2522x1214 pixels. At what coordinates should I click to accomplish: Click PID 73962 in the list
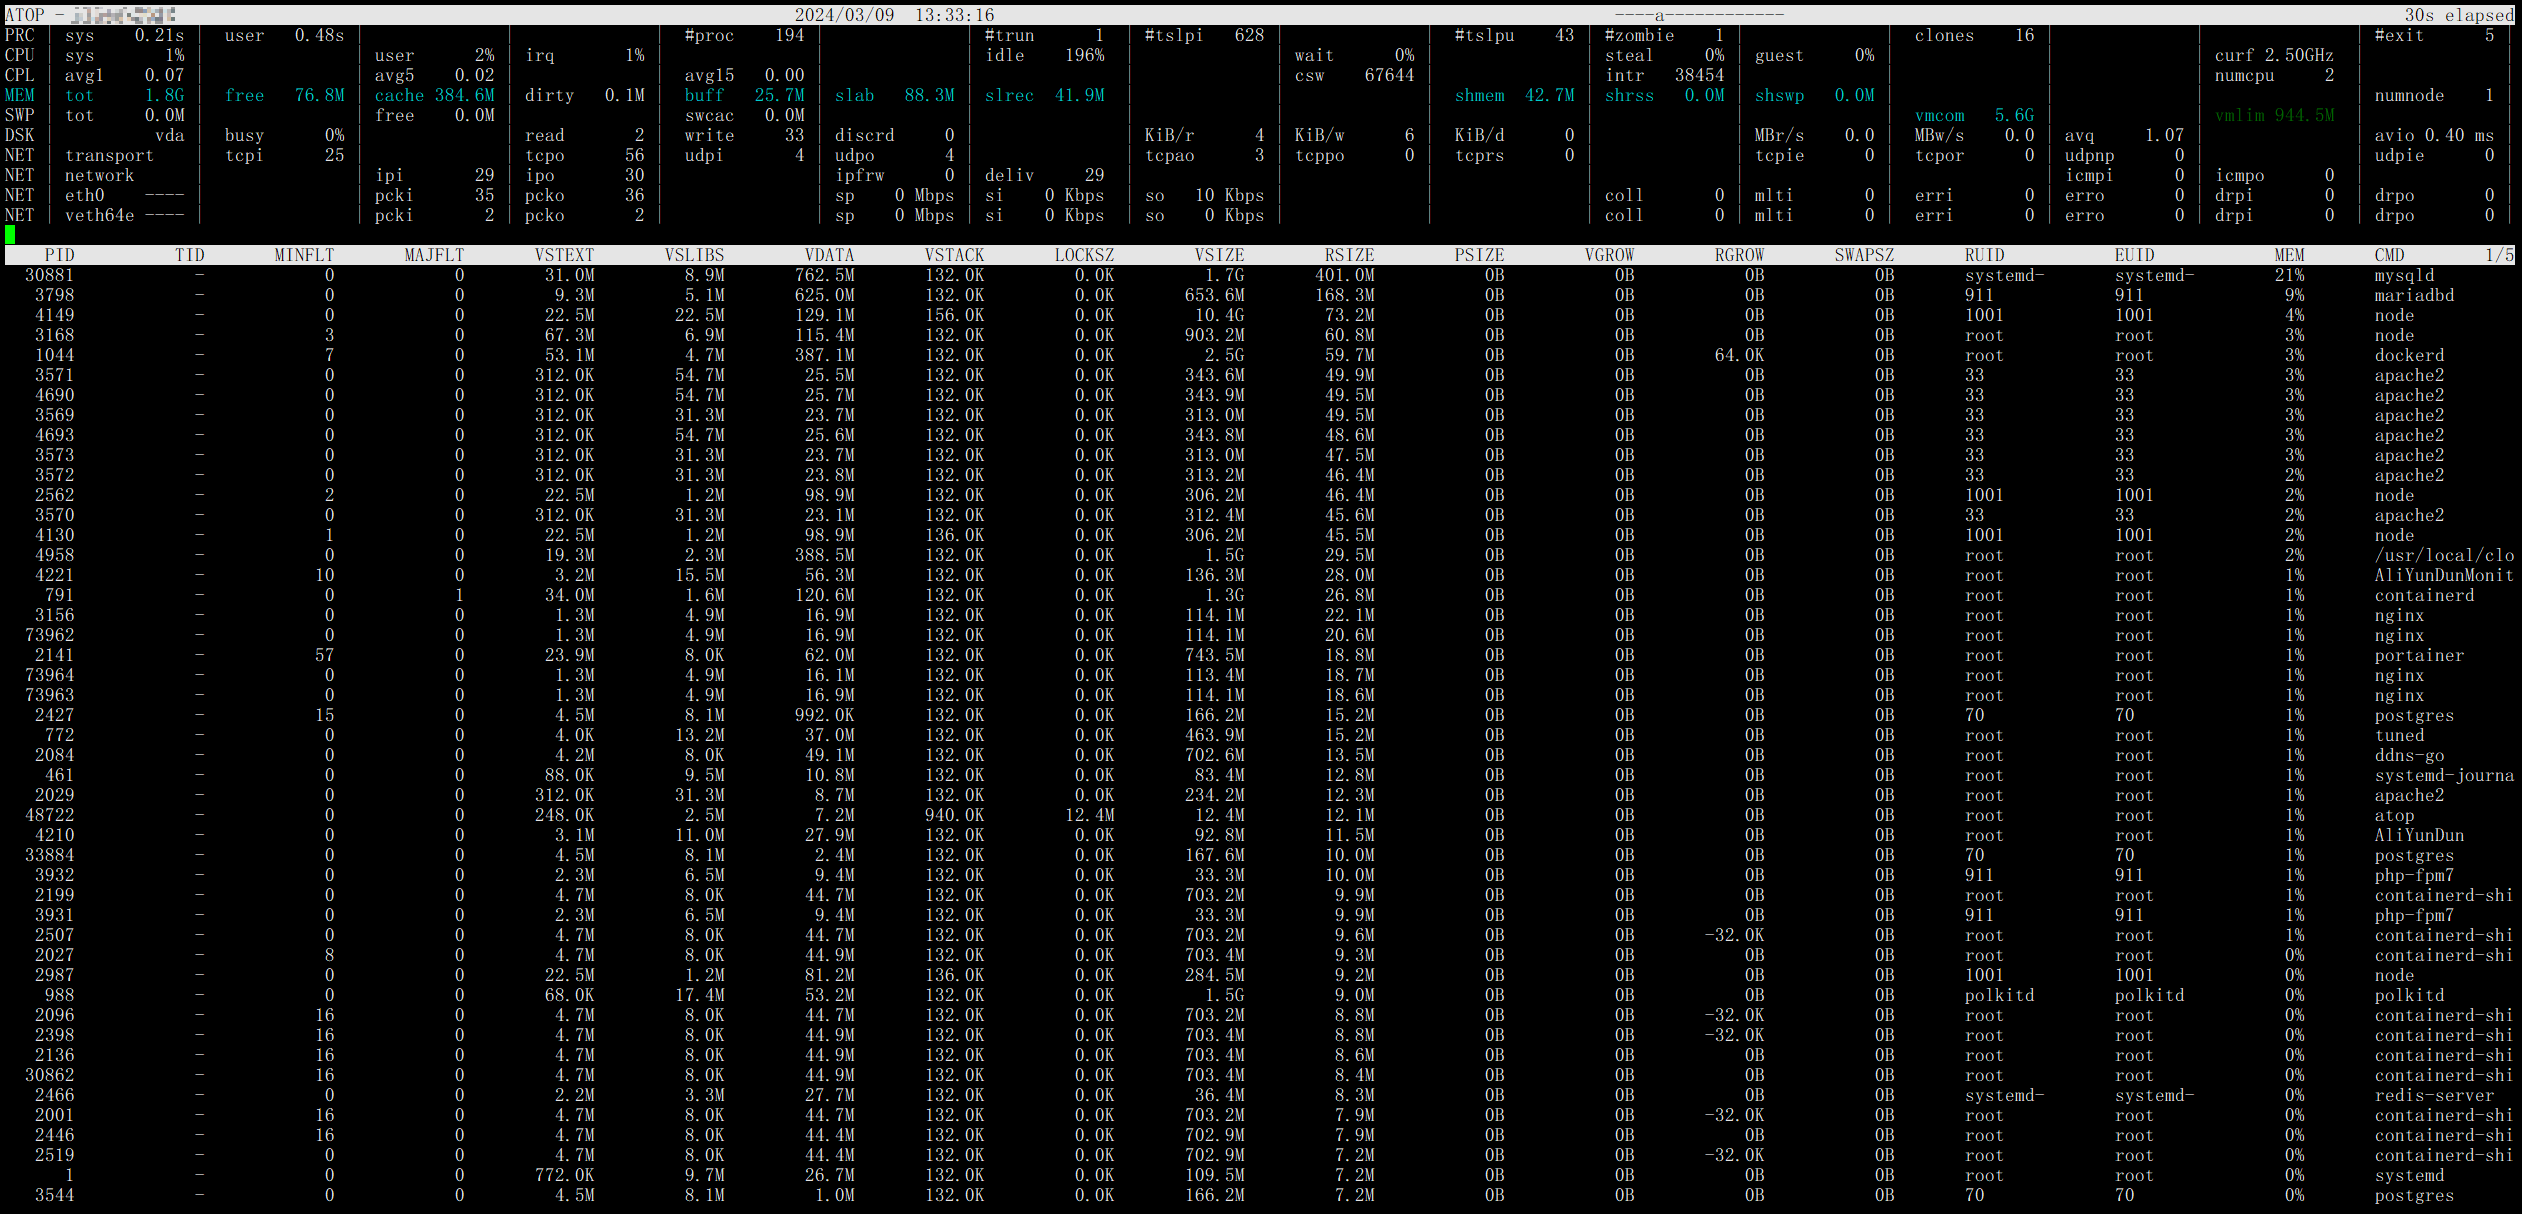coord(49,635)
